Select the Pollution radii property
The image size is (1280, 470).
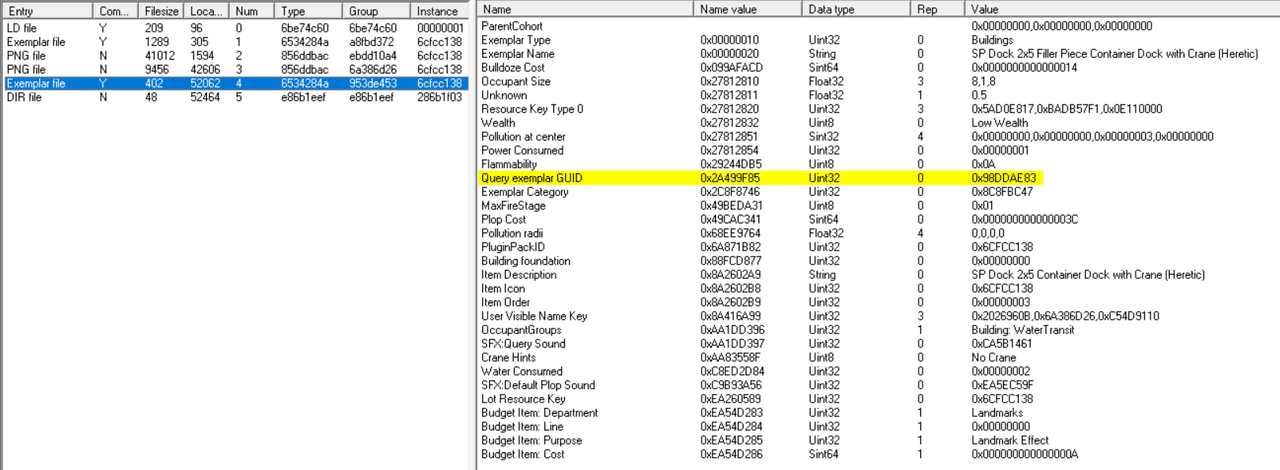tap(878, 233)
